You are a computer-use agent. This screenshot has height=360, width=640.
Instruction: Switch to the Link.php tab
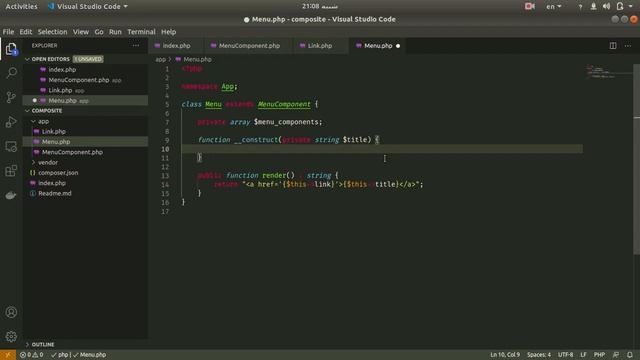point(320,46)
